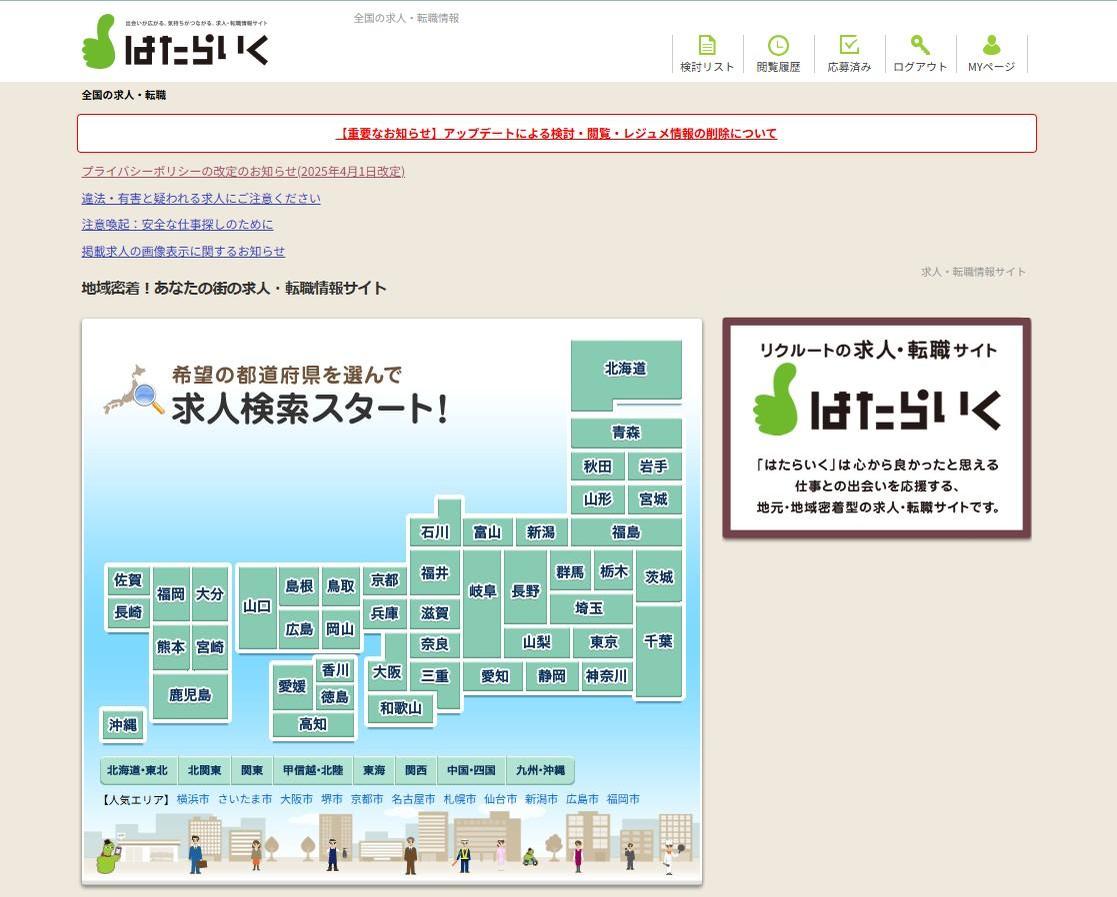
Task: Pick 大阪 on the map
Action: (x=385, y=674)
